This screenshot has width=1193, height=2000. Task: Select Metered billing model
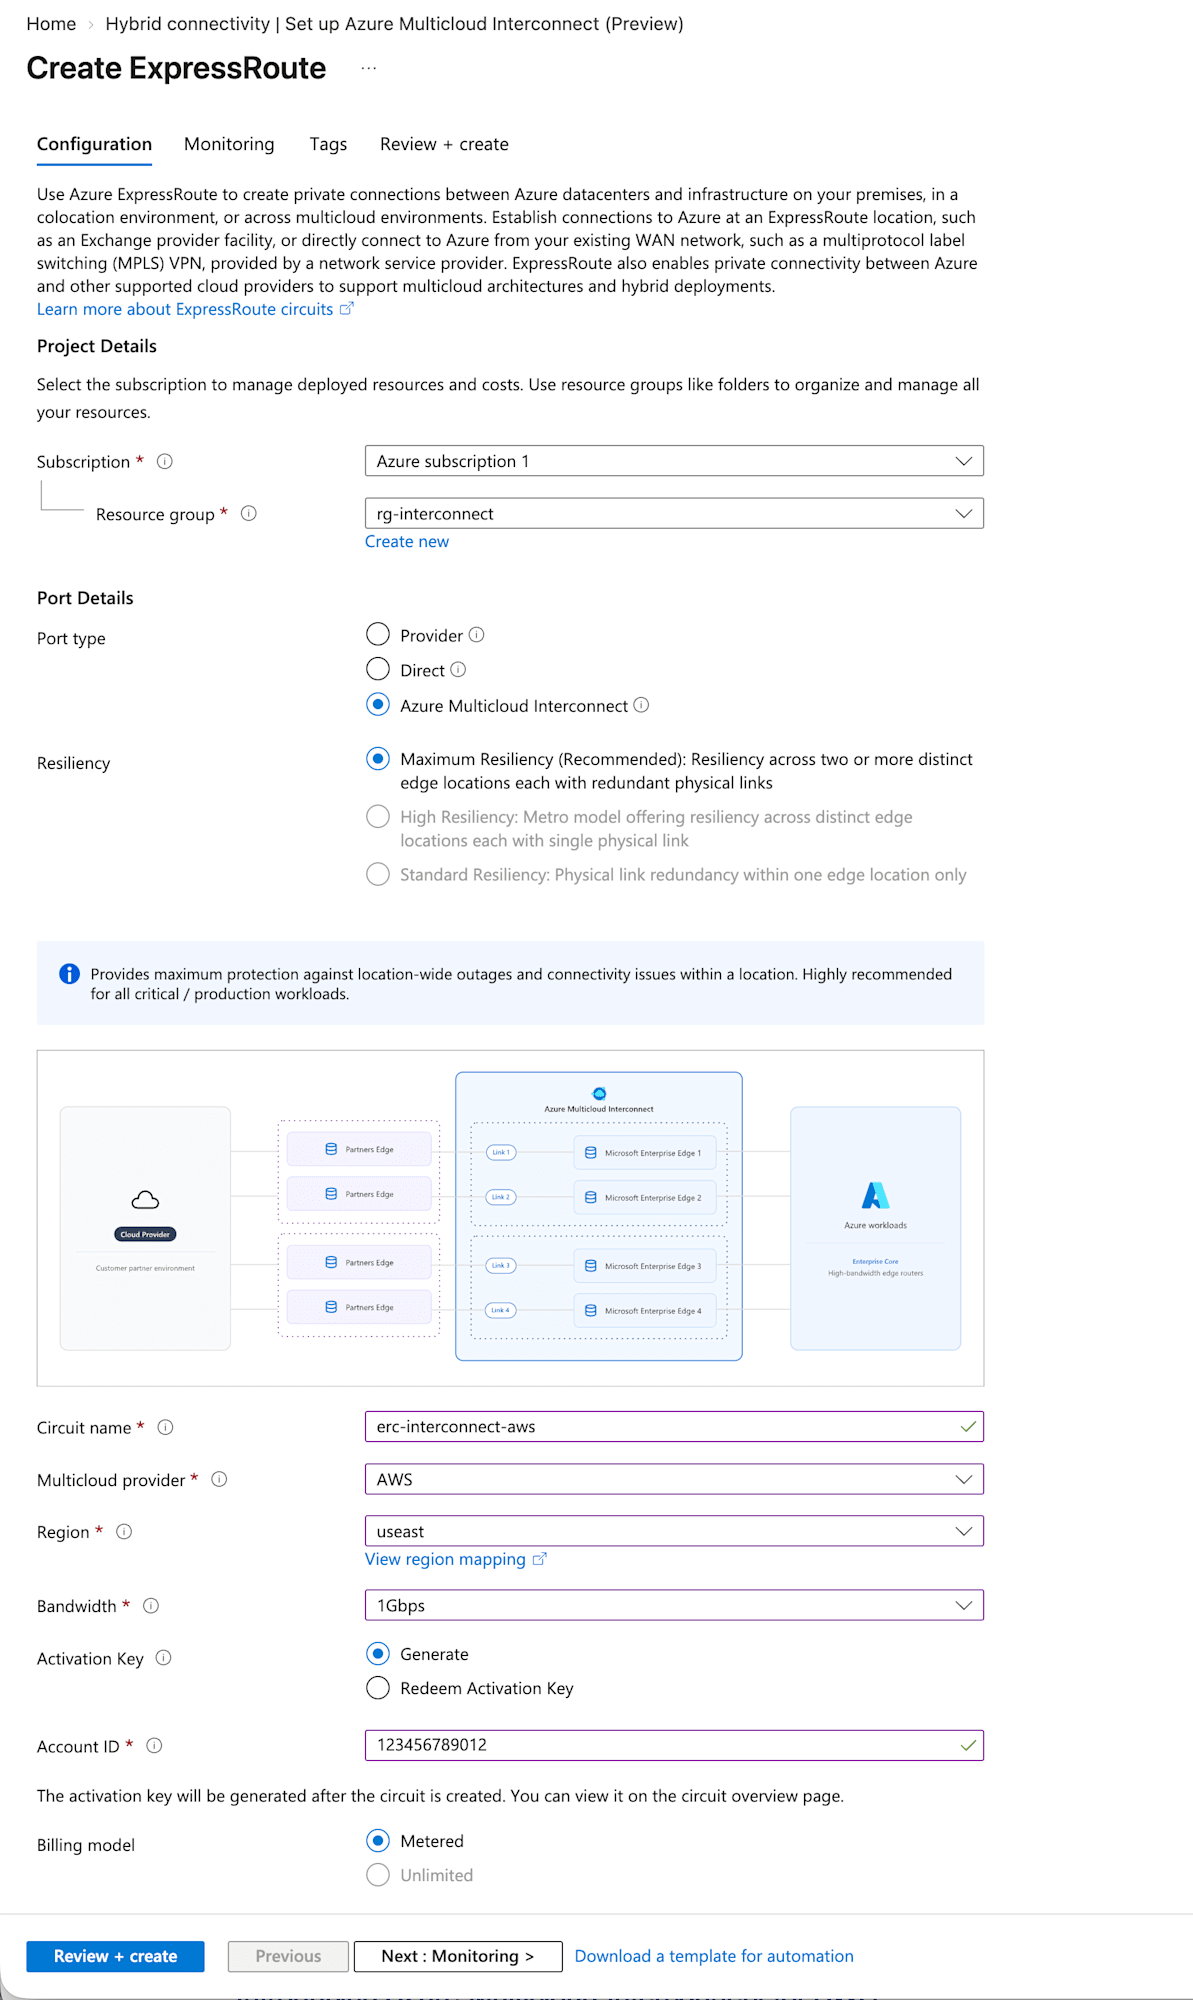click(378, 1841)
